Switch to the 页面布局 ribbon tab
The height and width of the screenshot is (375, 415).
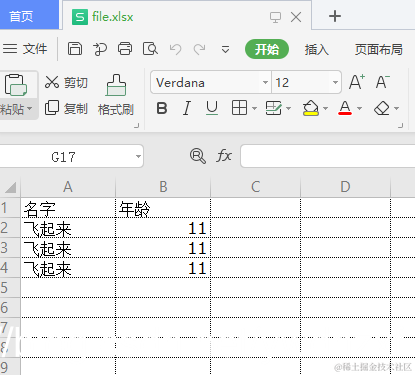pyautogui.click(x=378, y=49)
